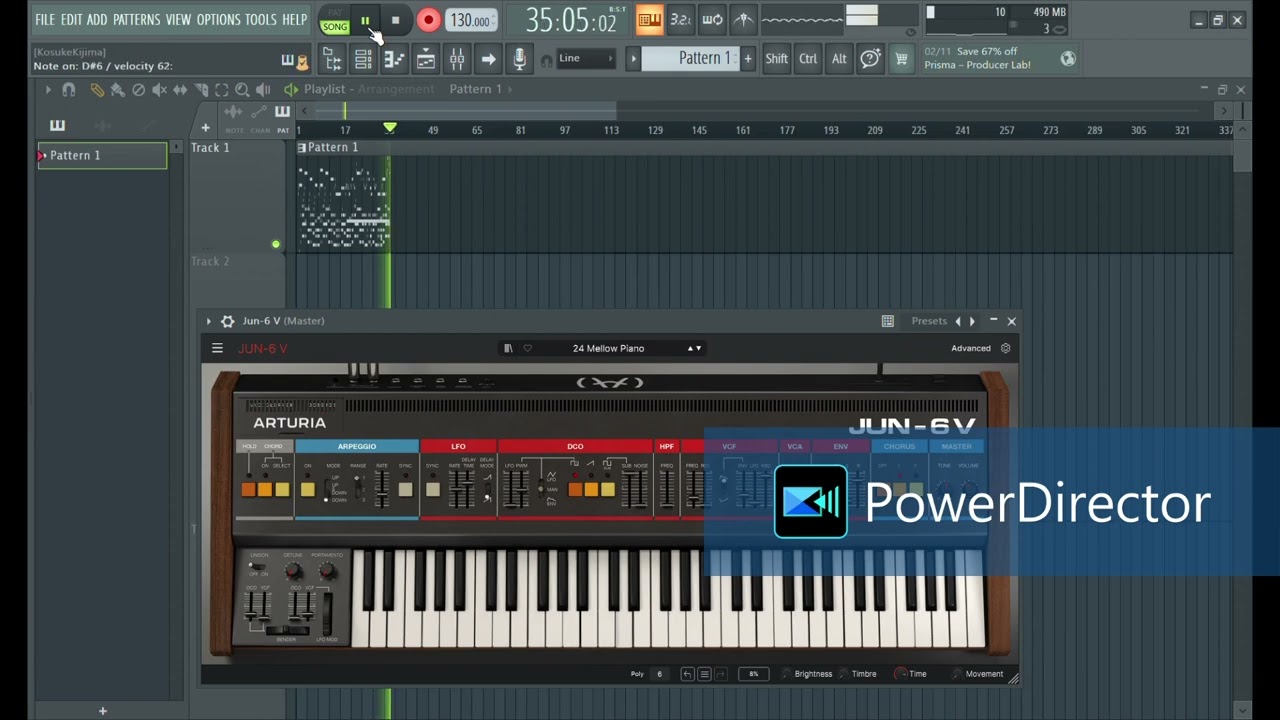Image resolution: width=1280 pixels, height=720 pixels.
Task: Open Presets menu in plugin wrapper
Action: point(929,321)
